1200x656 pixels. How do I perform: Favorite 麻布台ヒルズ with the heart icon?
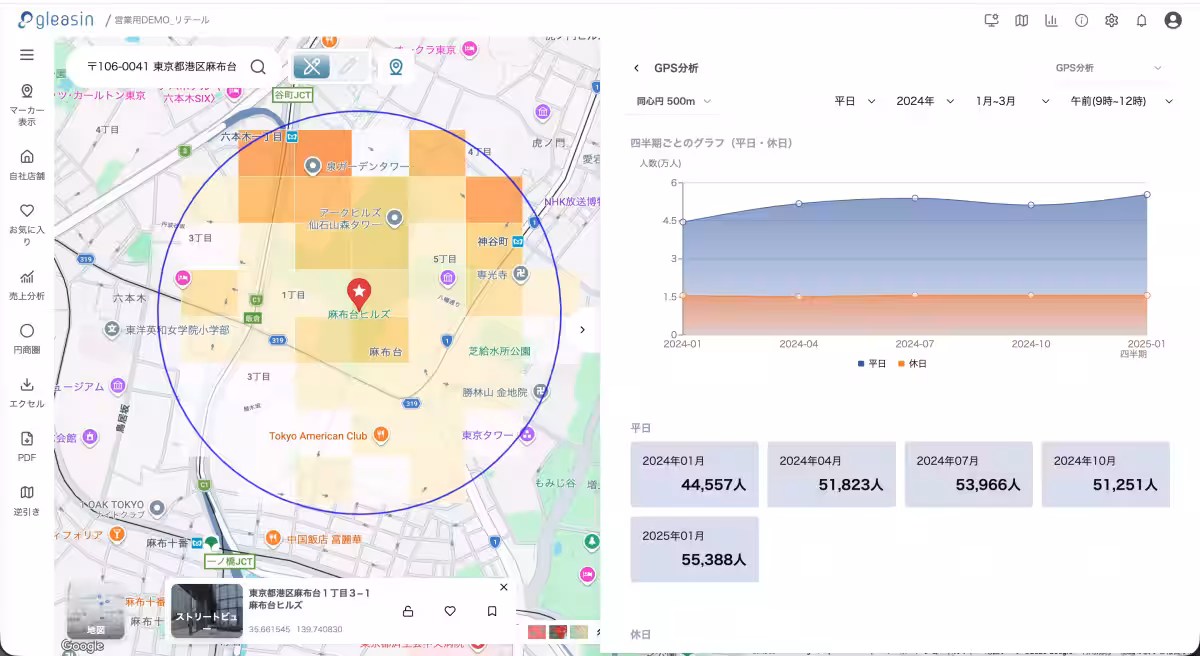(450, 611)
